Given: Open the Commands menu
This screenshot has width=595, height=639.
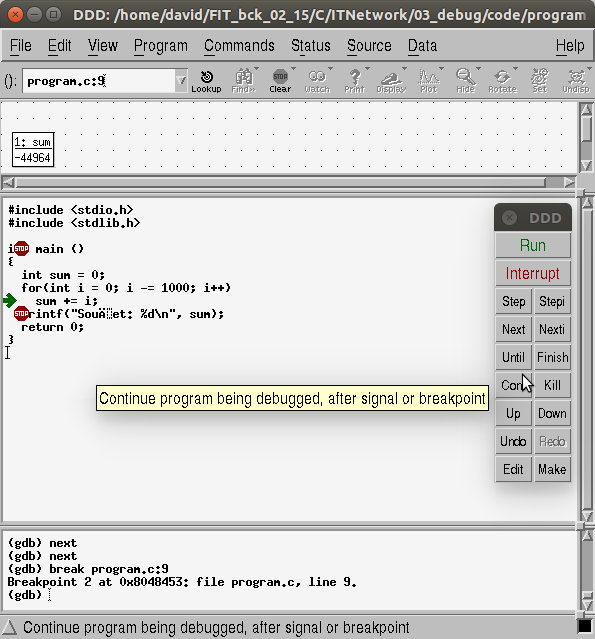Looking at the screenshot, I should [239, 46].
